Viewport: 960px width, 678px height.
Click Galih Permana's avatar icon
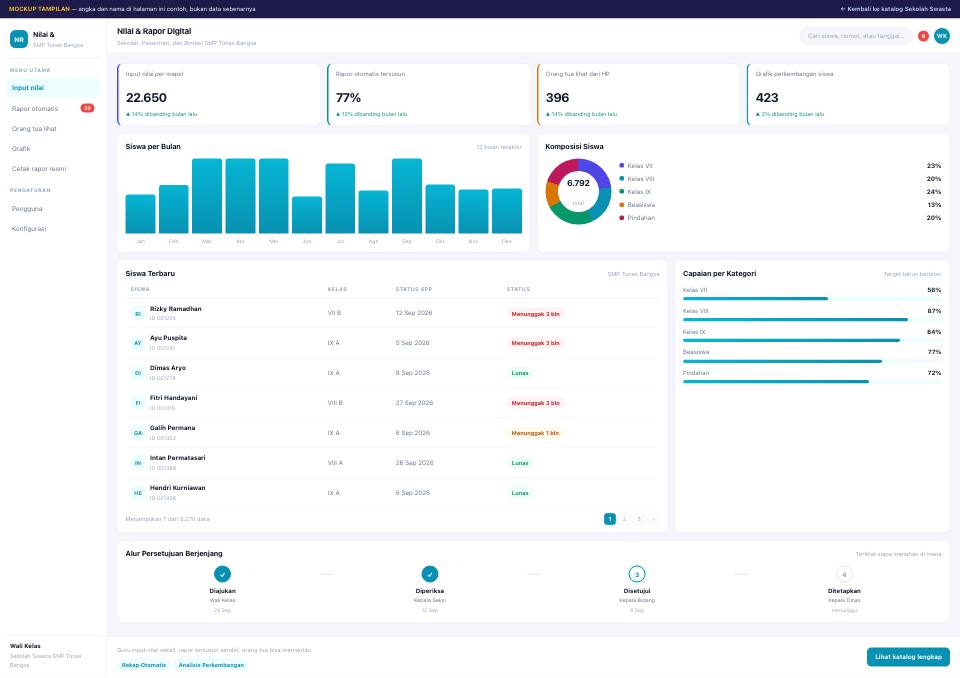coord(138,433)
